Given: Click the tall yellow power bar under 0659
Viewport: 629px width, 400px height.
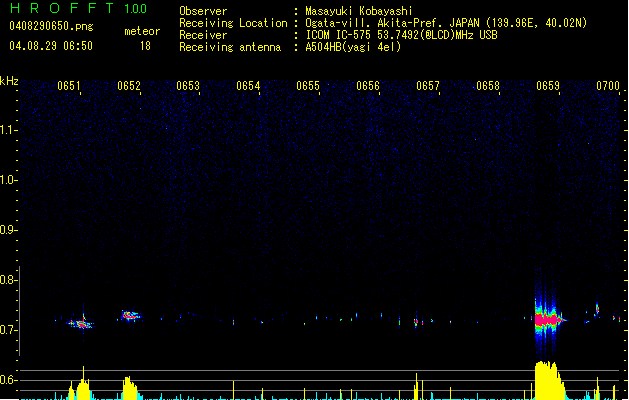Looking at the screenshot, I should 549,380.
